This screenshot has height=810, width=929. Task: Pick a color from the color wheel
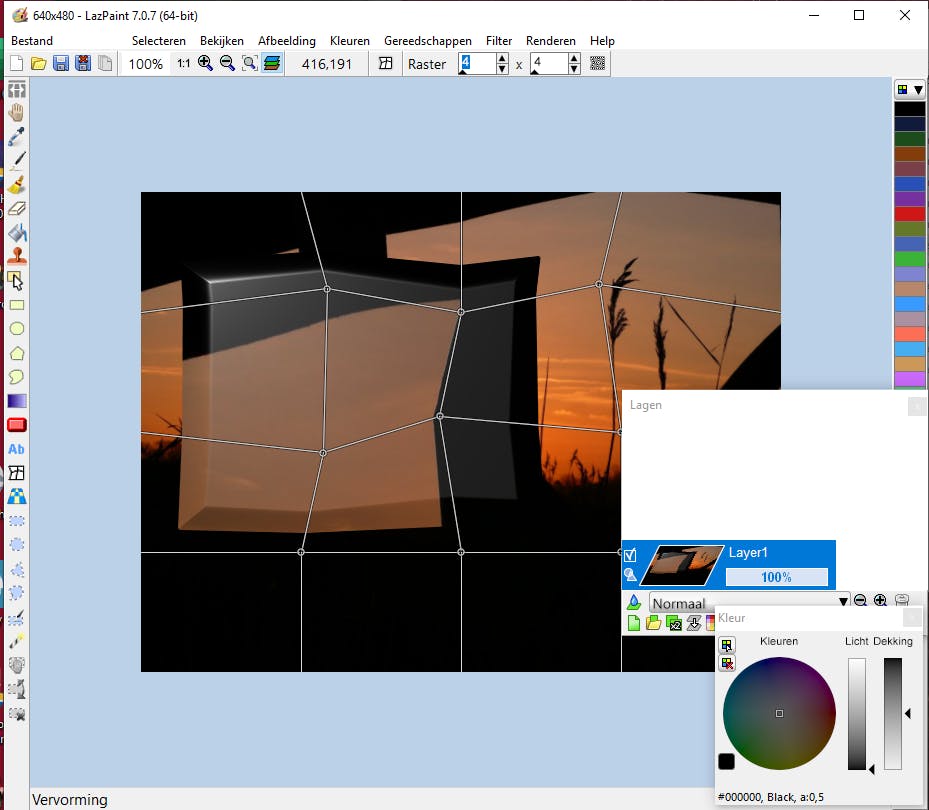(780, 712)
